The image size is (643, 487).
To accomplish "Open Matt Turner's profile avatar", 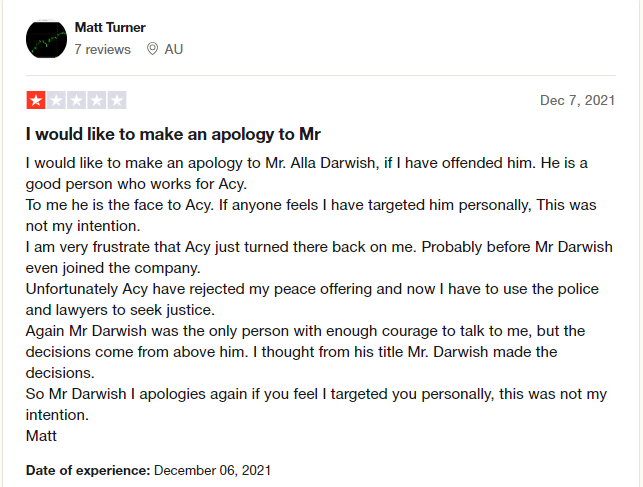I will point(46,39).
